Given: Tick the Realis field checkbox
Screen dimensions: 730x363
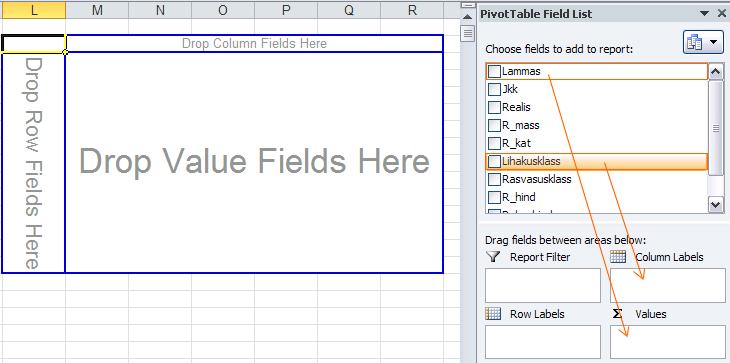Looking at the screenshot, I should coord(494,108).
